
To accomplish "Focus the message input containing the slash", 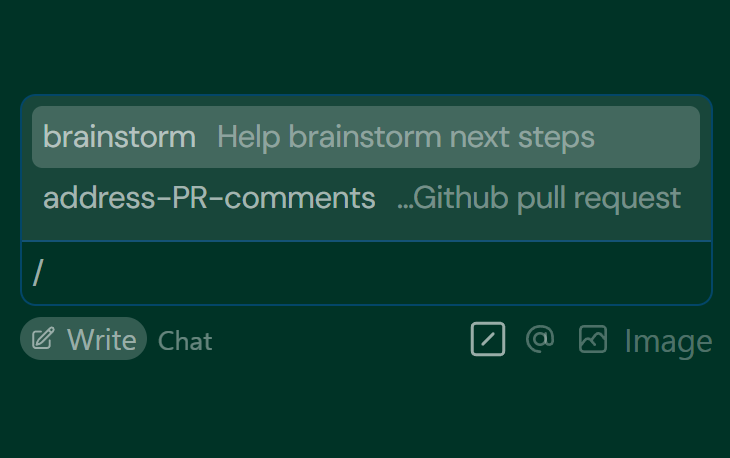I will point(365,273).
